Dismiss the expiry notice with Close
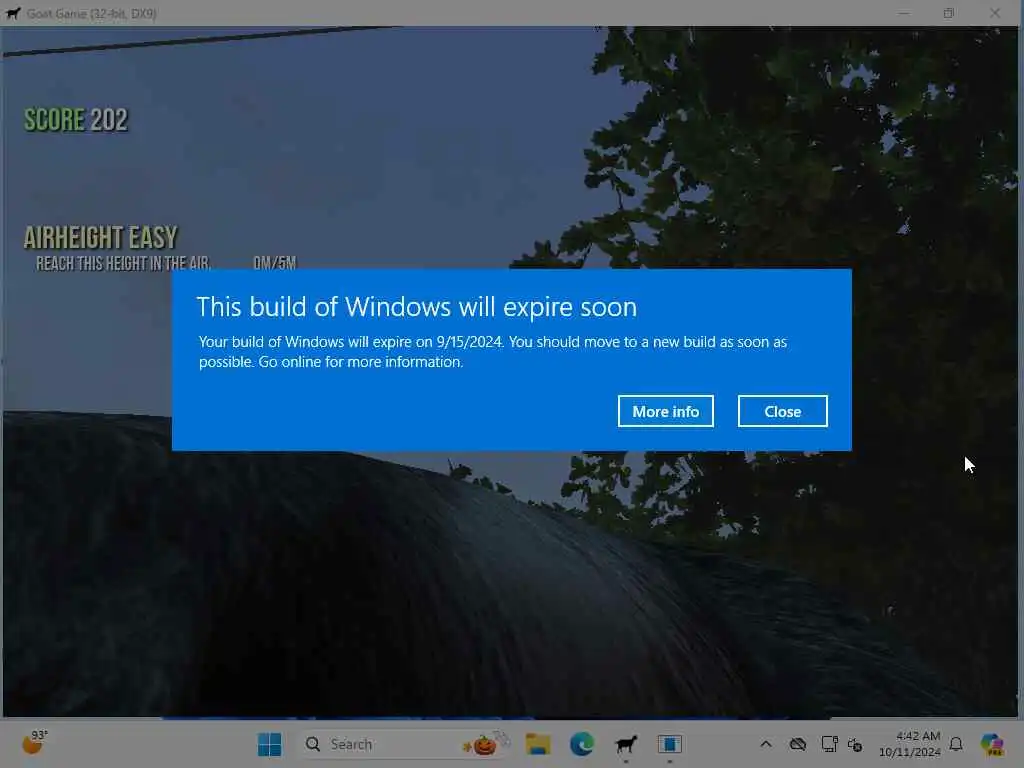The width and height of the screenshot is (1024, 768). (x=782, y=411)
